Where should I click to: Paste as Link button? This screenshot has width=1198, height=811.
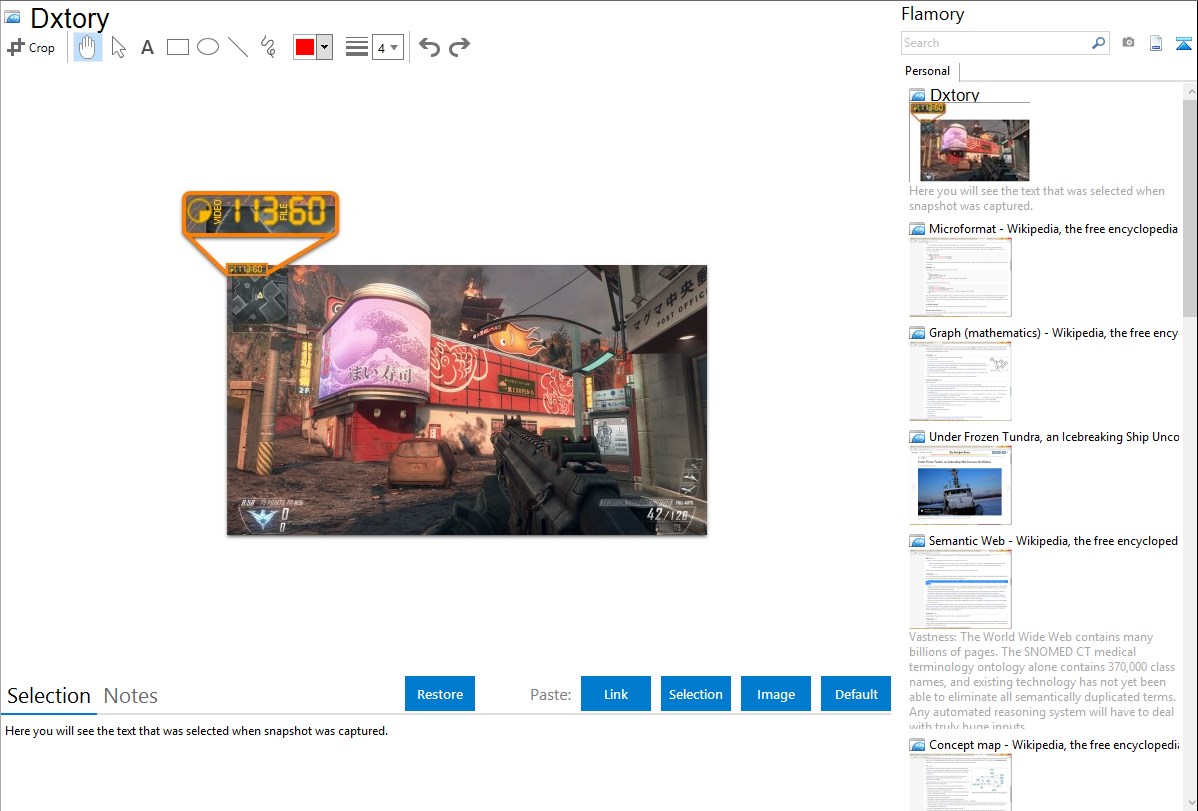[616, 694]
